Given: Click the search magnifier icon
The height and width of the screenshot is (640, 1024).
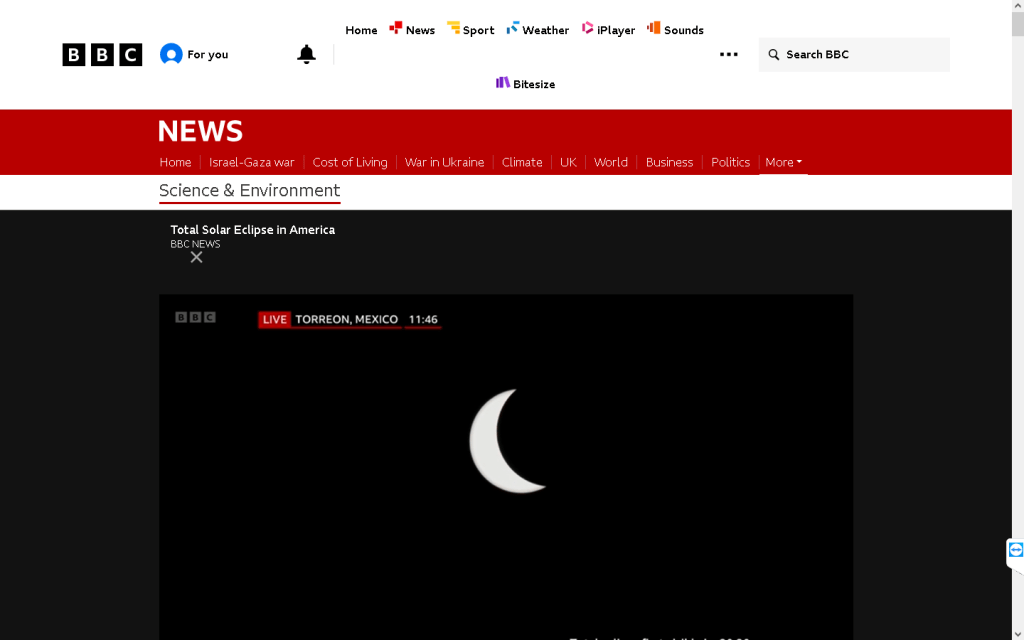Looking at the screenshot, I should [774, 55].
